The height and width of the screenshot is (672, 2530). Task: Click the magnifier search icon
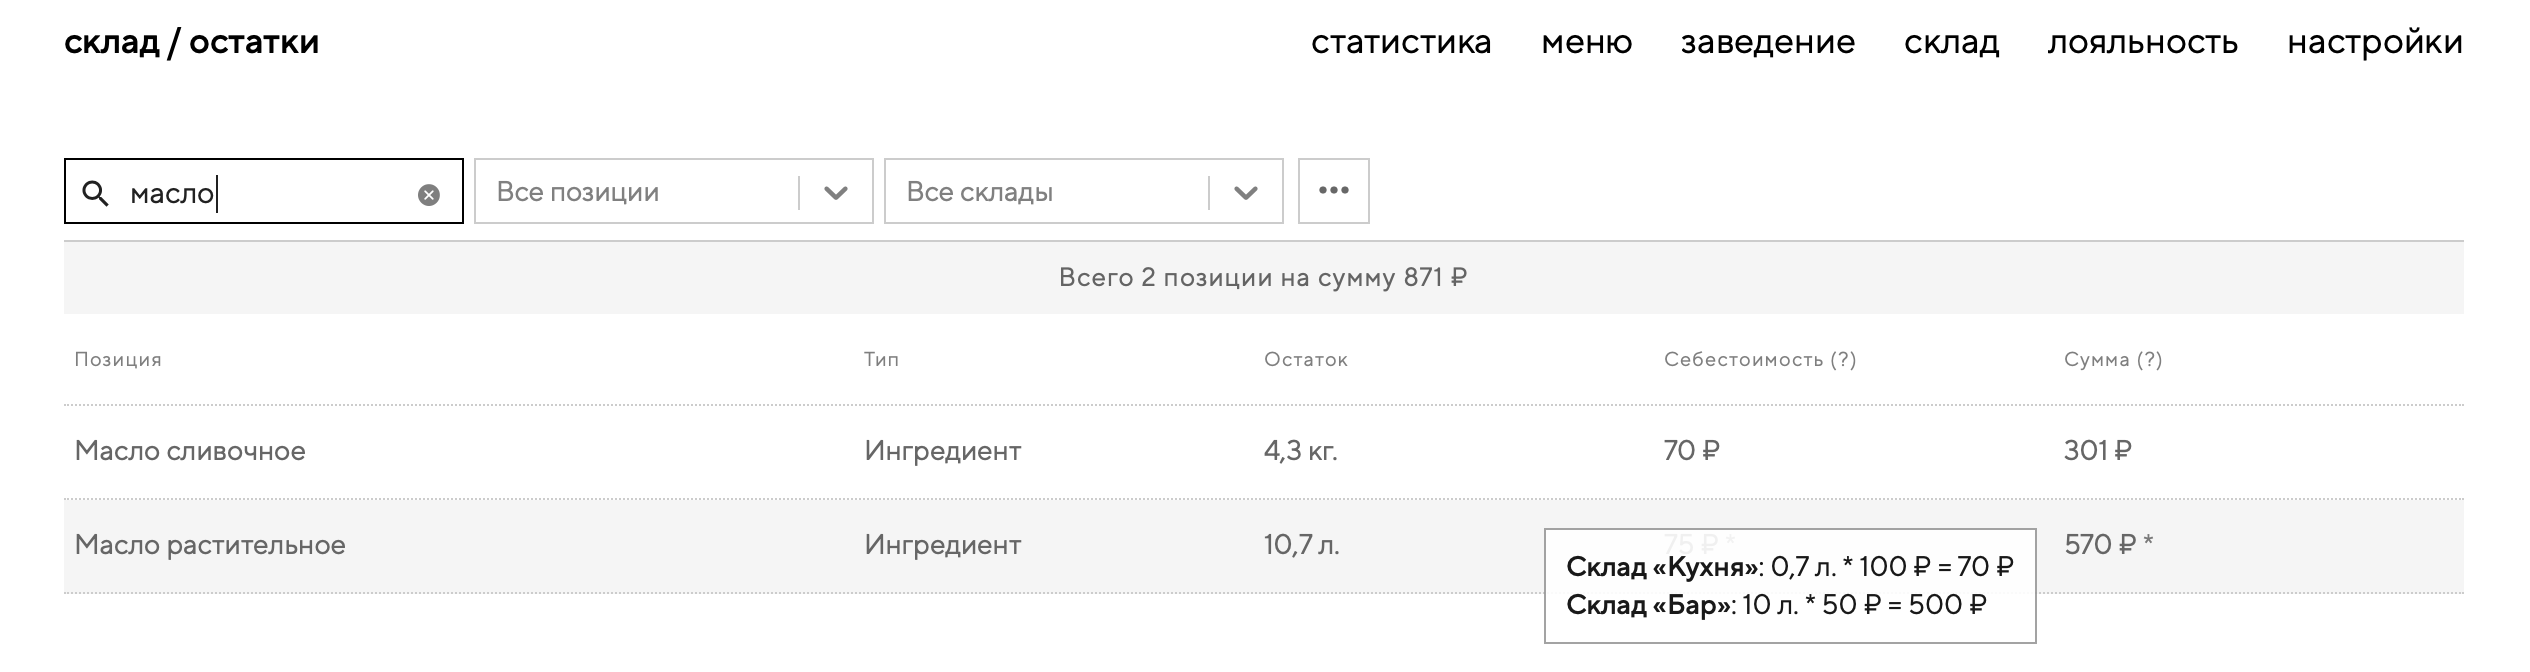96,193
